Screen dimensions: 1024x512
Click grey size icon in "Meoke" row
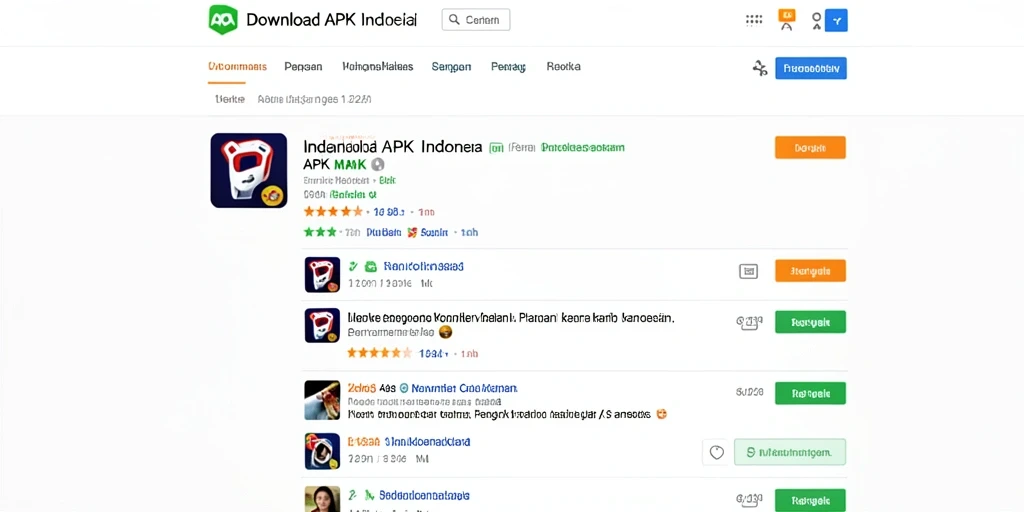click(x=749, y=322)
